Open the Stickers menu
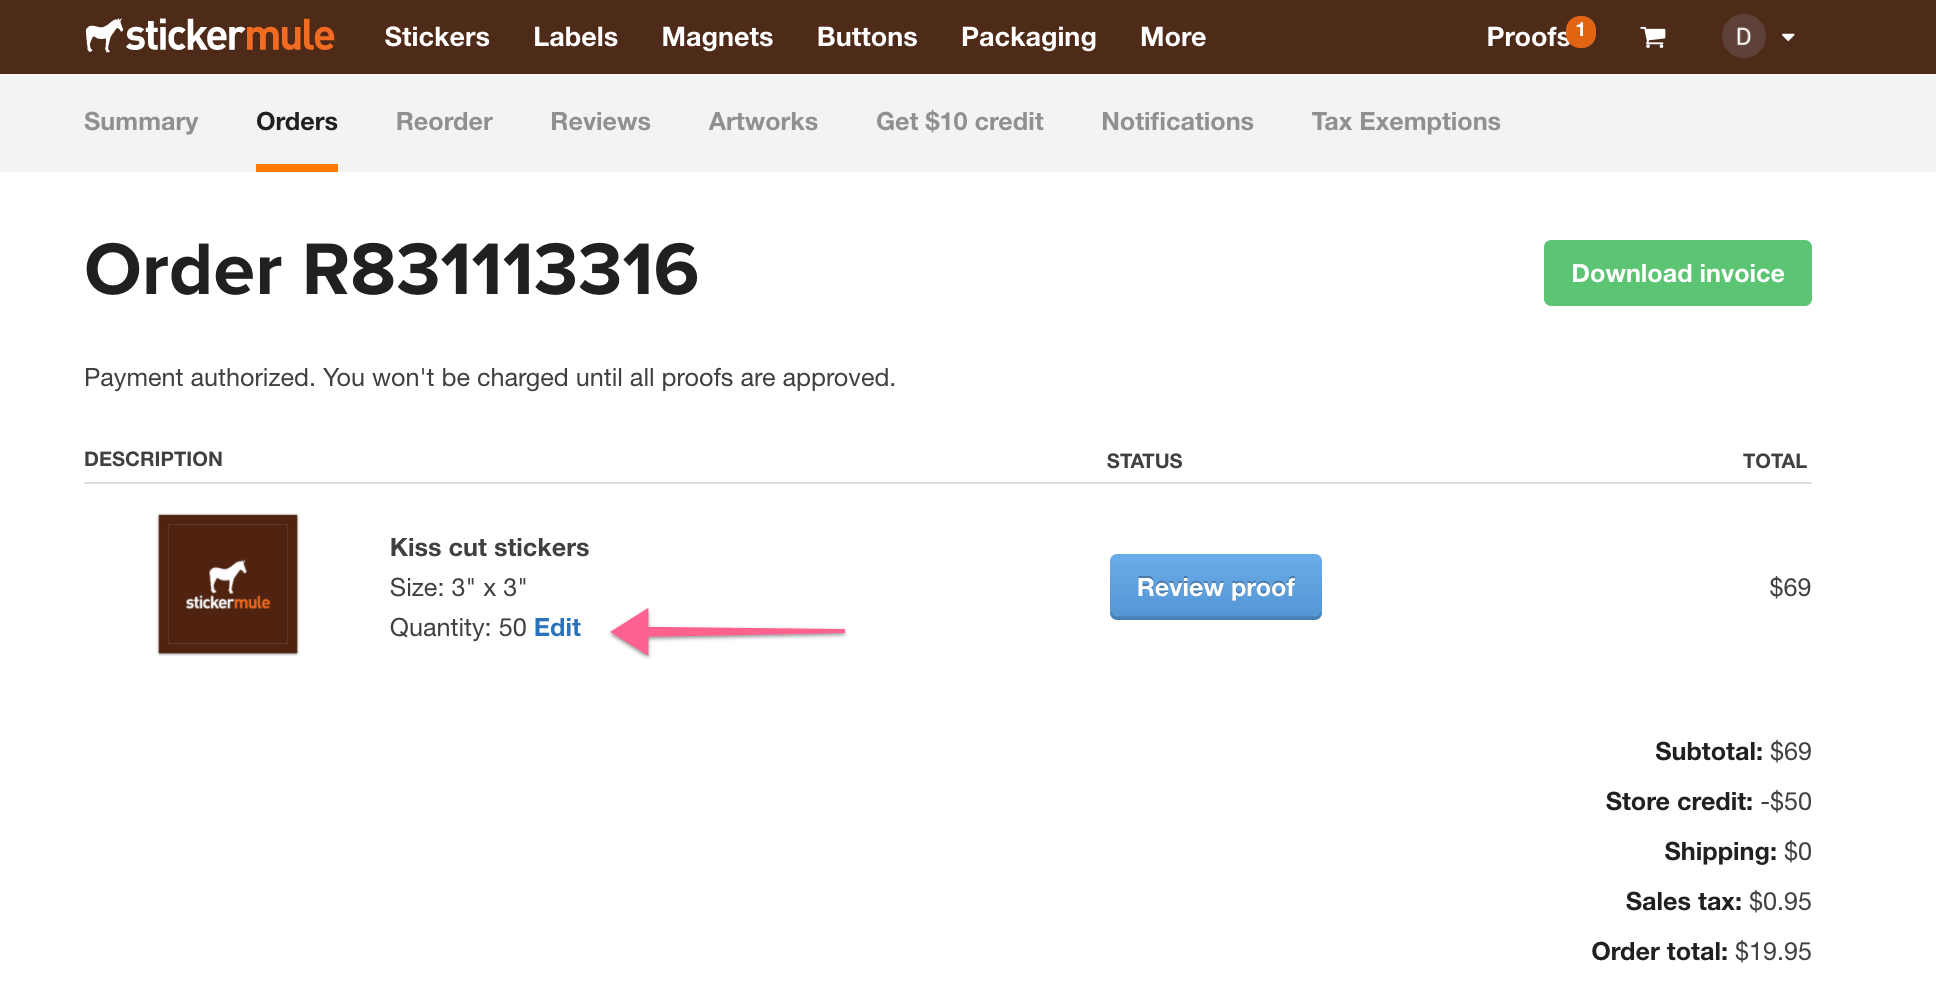The image size is (1936, 998). click(437, 37)
